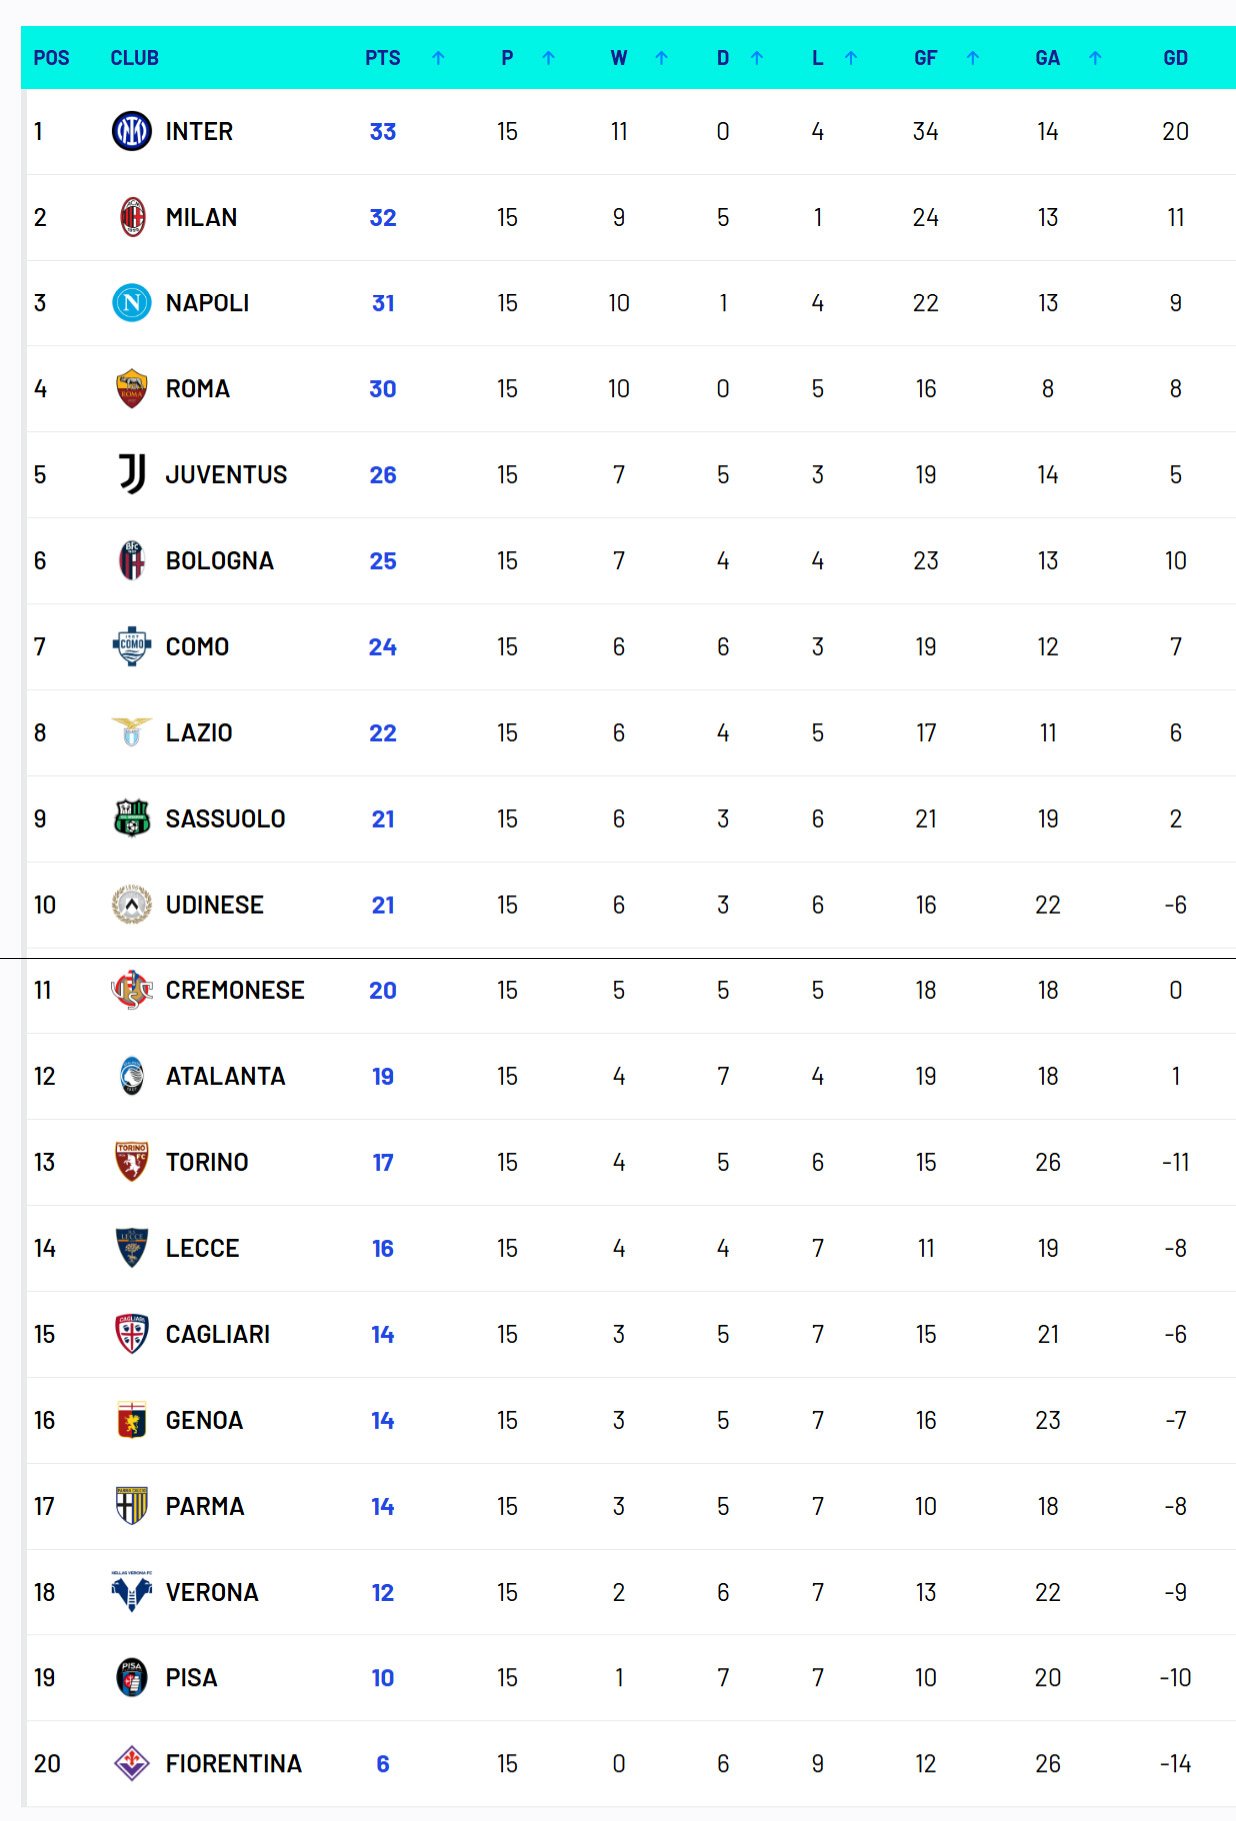Click the Juventus badge icon
1236x1821 pixels.
pyautogui.click(x=131, y=475)
